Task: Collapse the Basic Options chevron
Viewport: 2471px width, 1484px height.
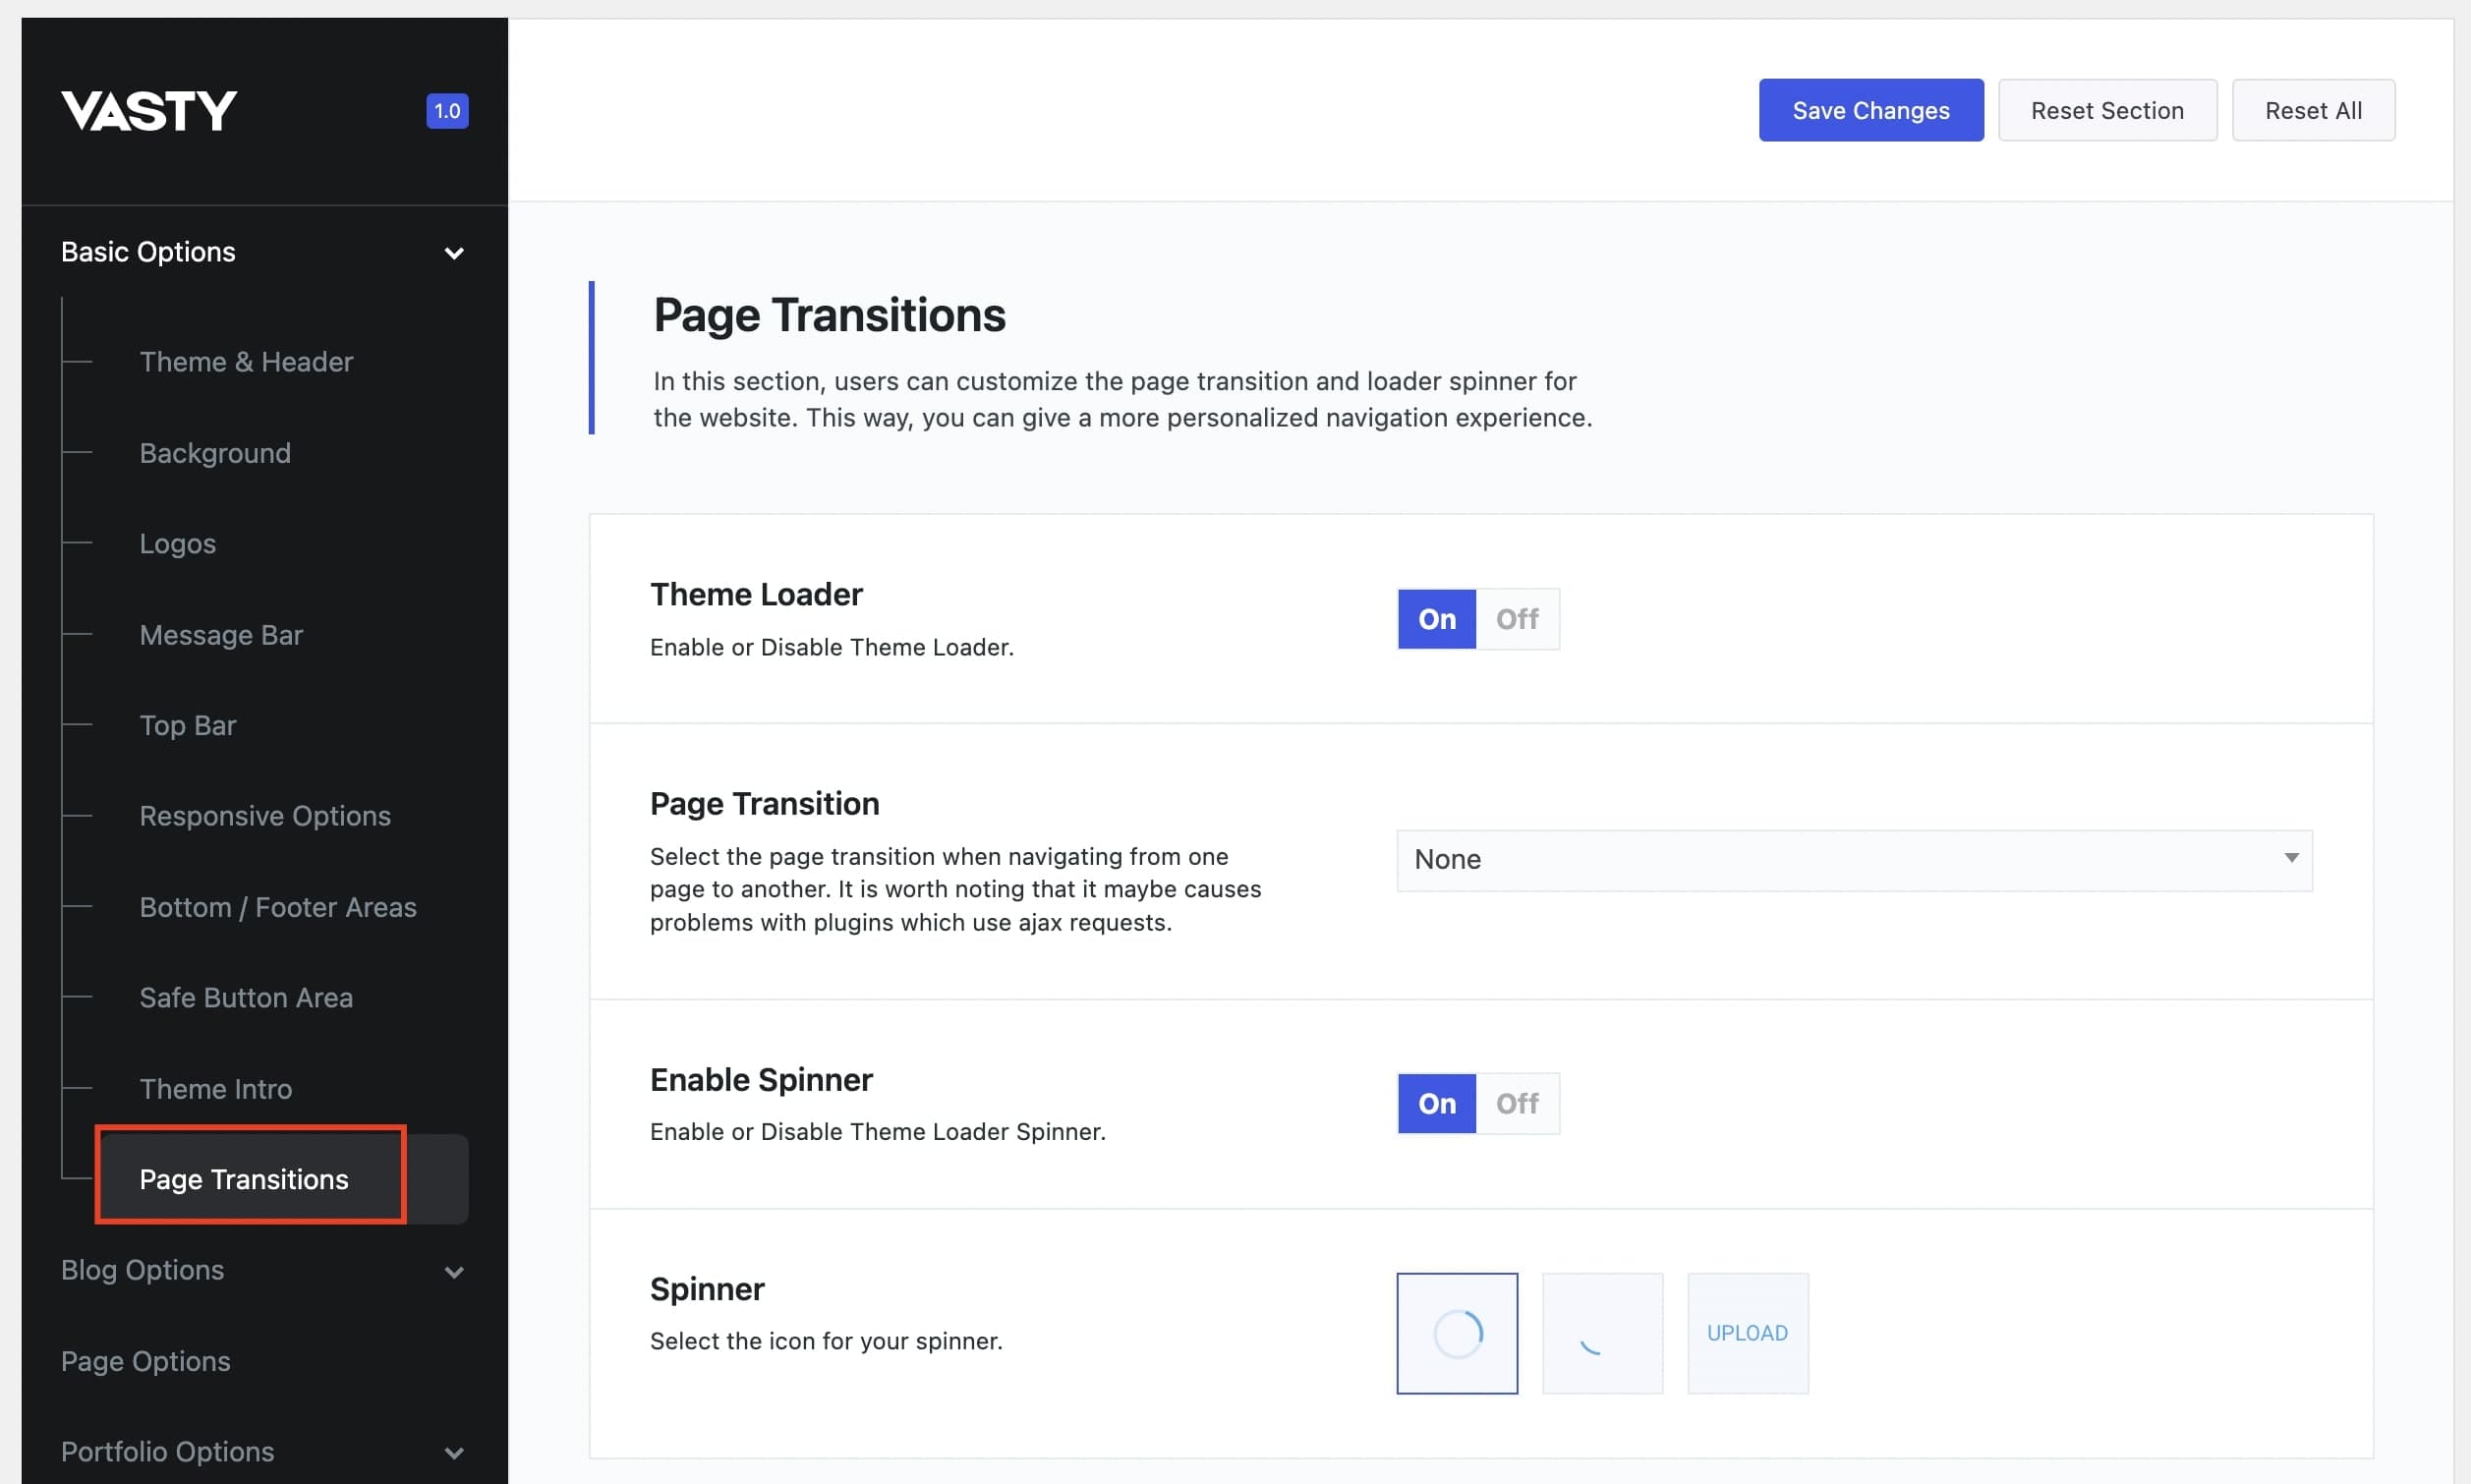Action: [454, 253]
